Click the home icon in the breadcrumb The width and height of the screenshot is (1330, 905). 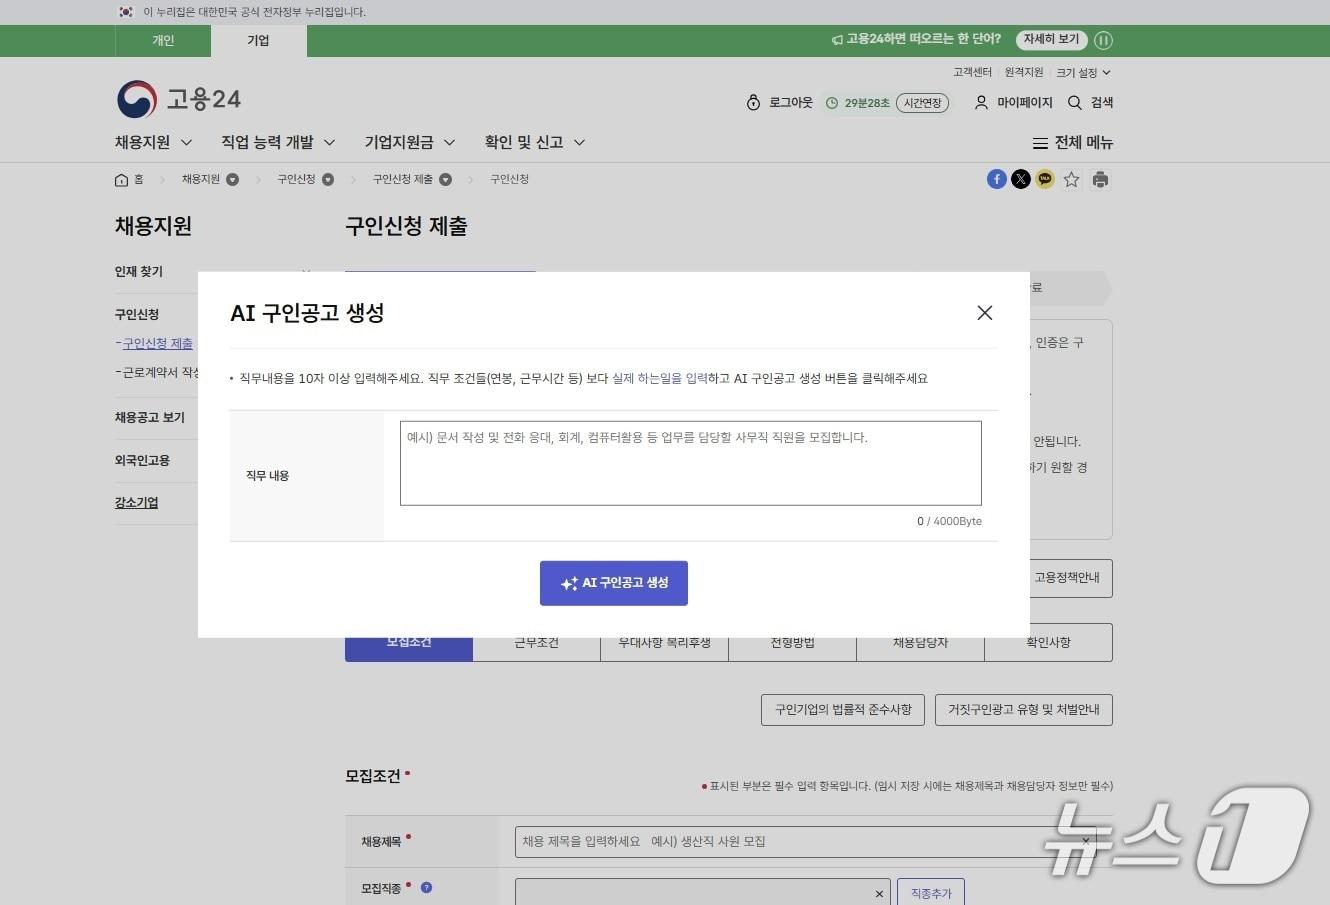pos(121,179)
